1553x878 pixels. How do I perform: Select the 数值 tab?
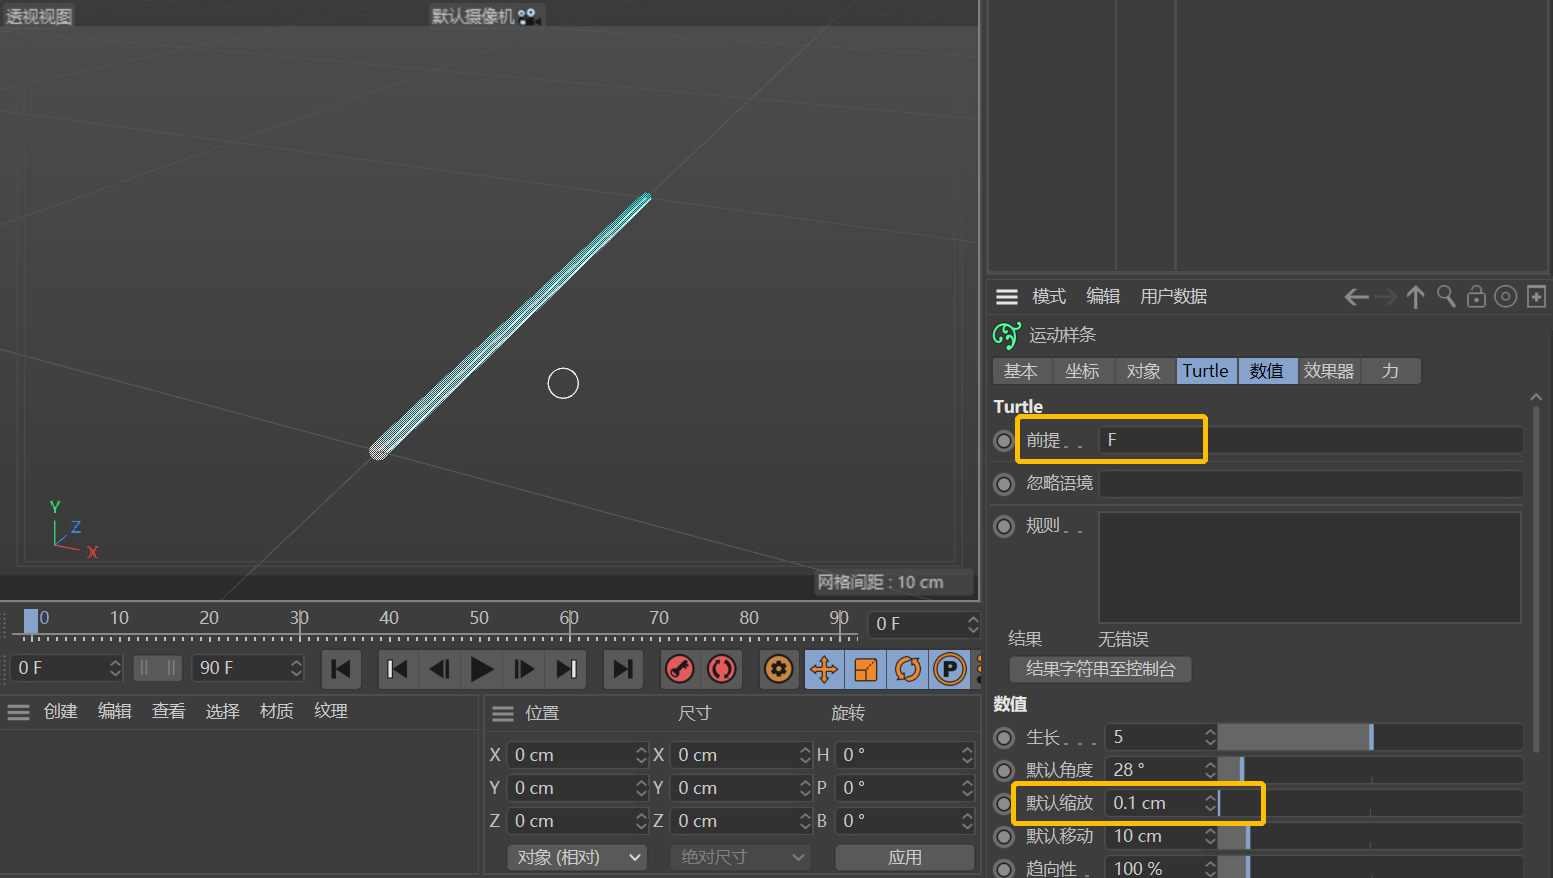pos(1267,371)
